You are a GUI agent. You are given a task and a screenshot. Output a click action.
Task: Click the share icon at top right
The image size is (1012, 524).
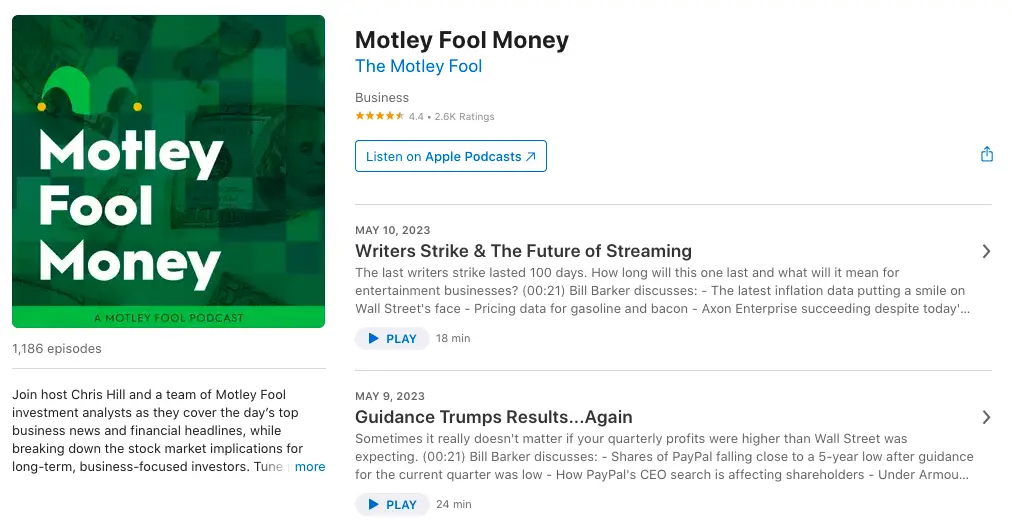point(986,154)
